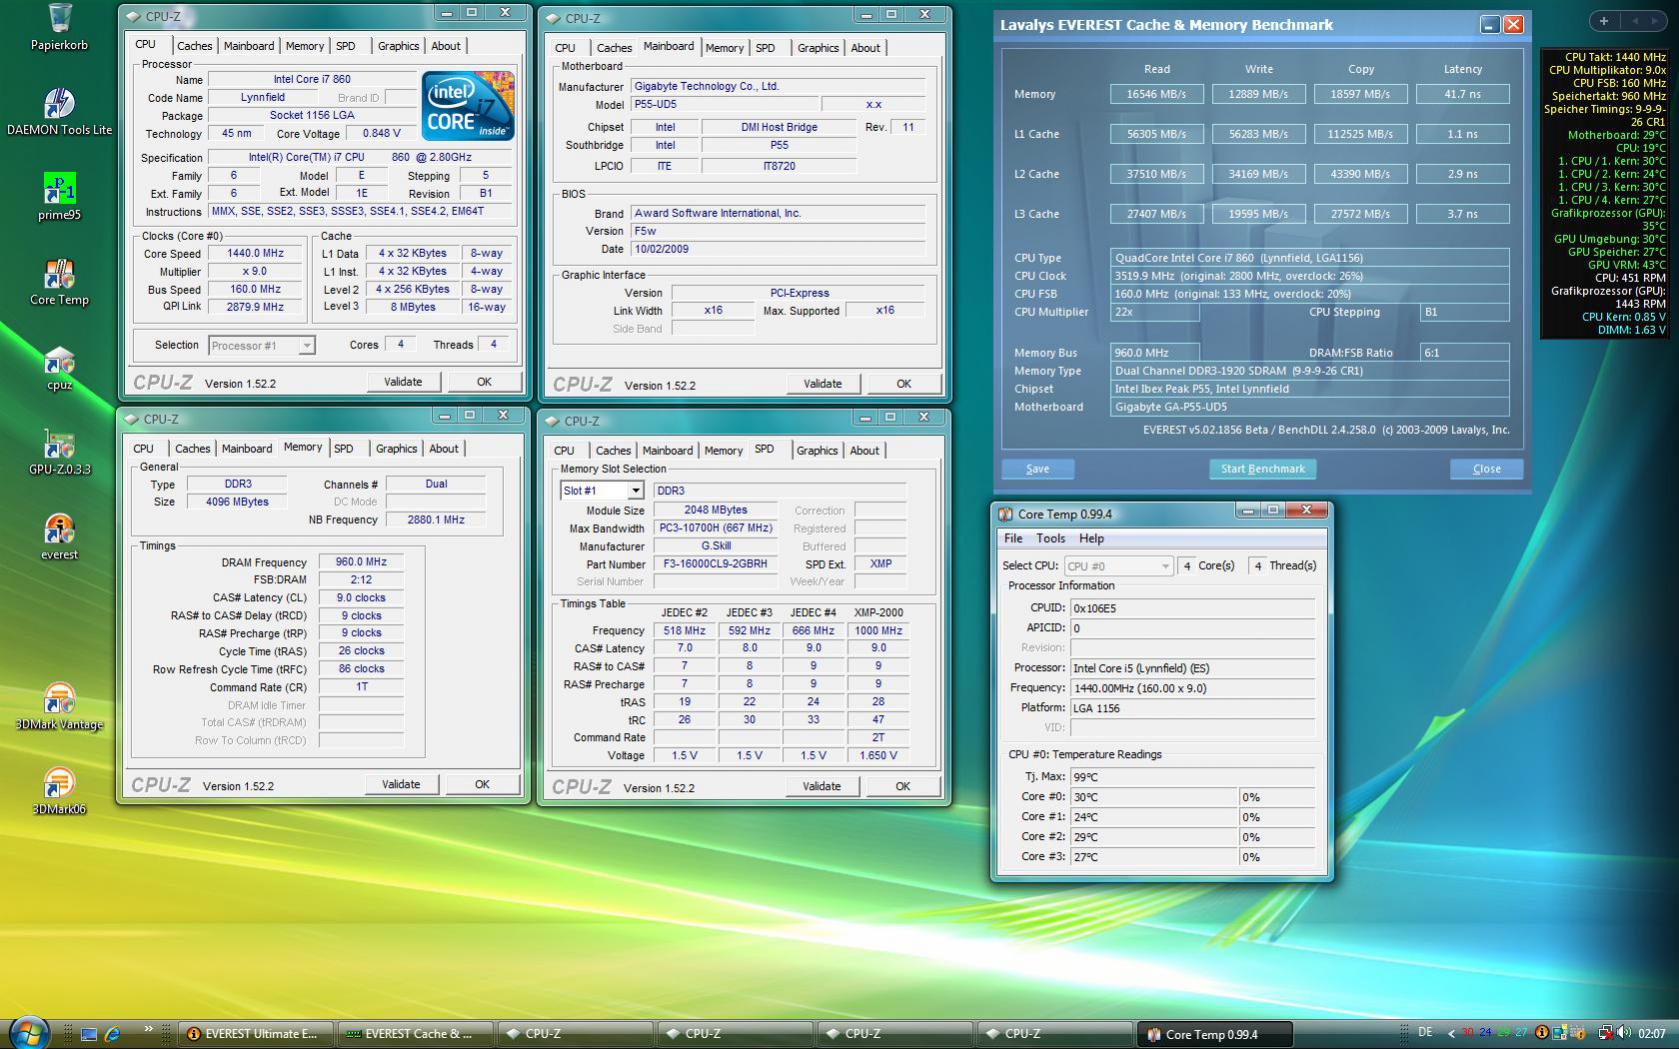The width and height of the screenshot is (1679, 1049).
Task: Click the CPUID value field in Core Temp
Action: pyautogui.click(x=1191, y=608)
